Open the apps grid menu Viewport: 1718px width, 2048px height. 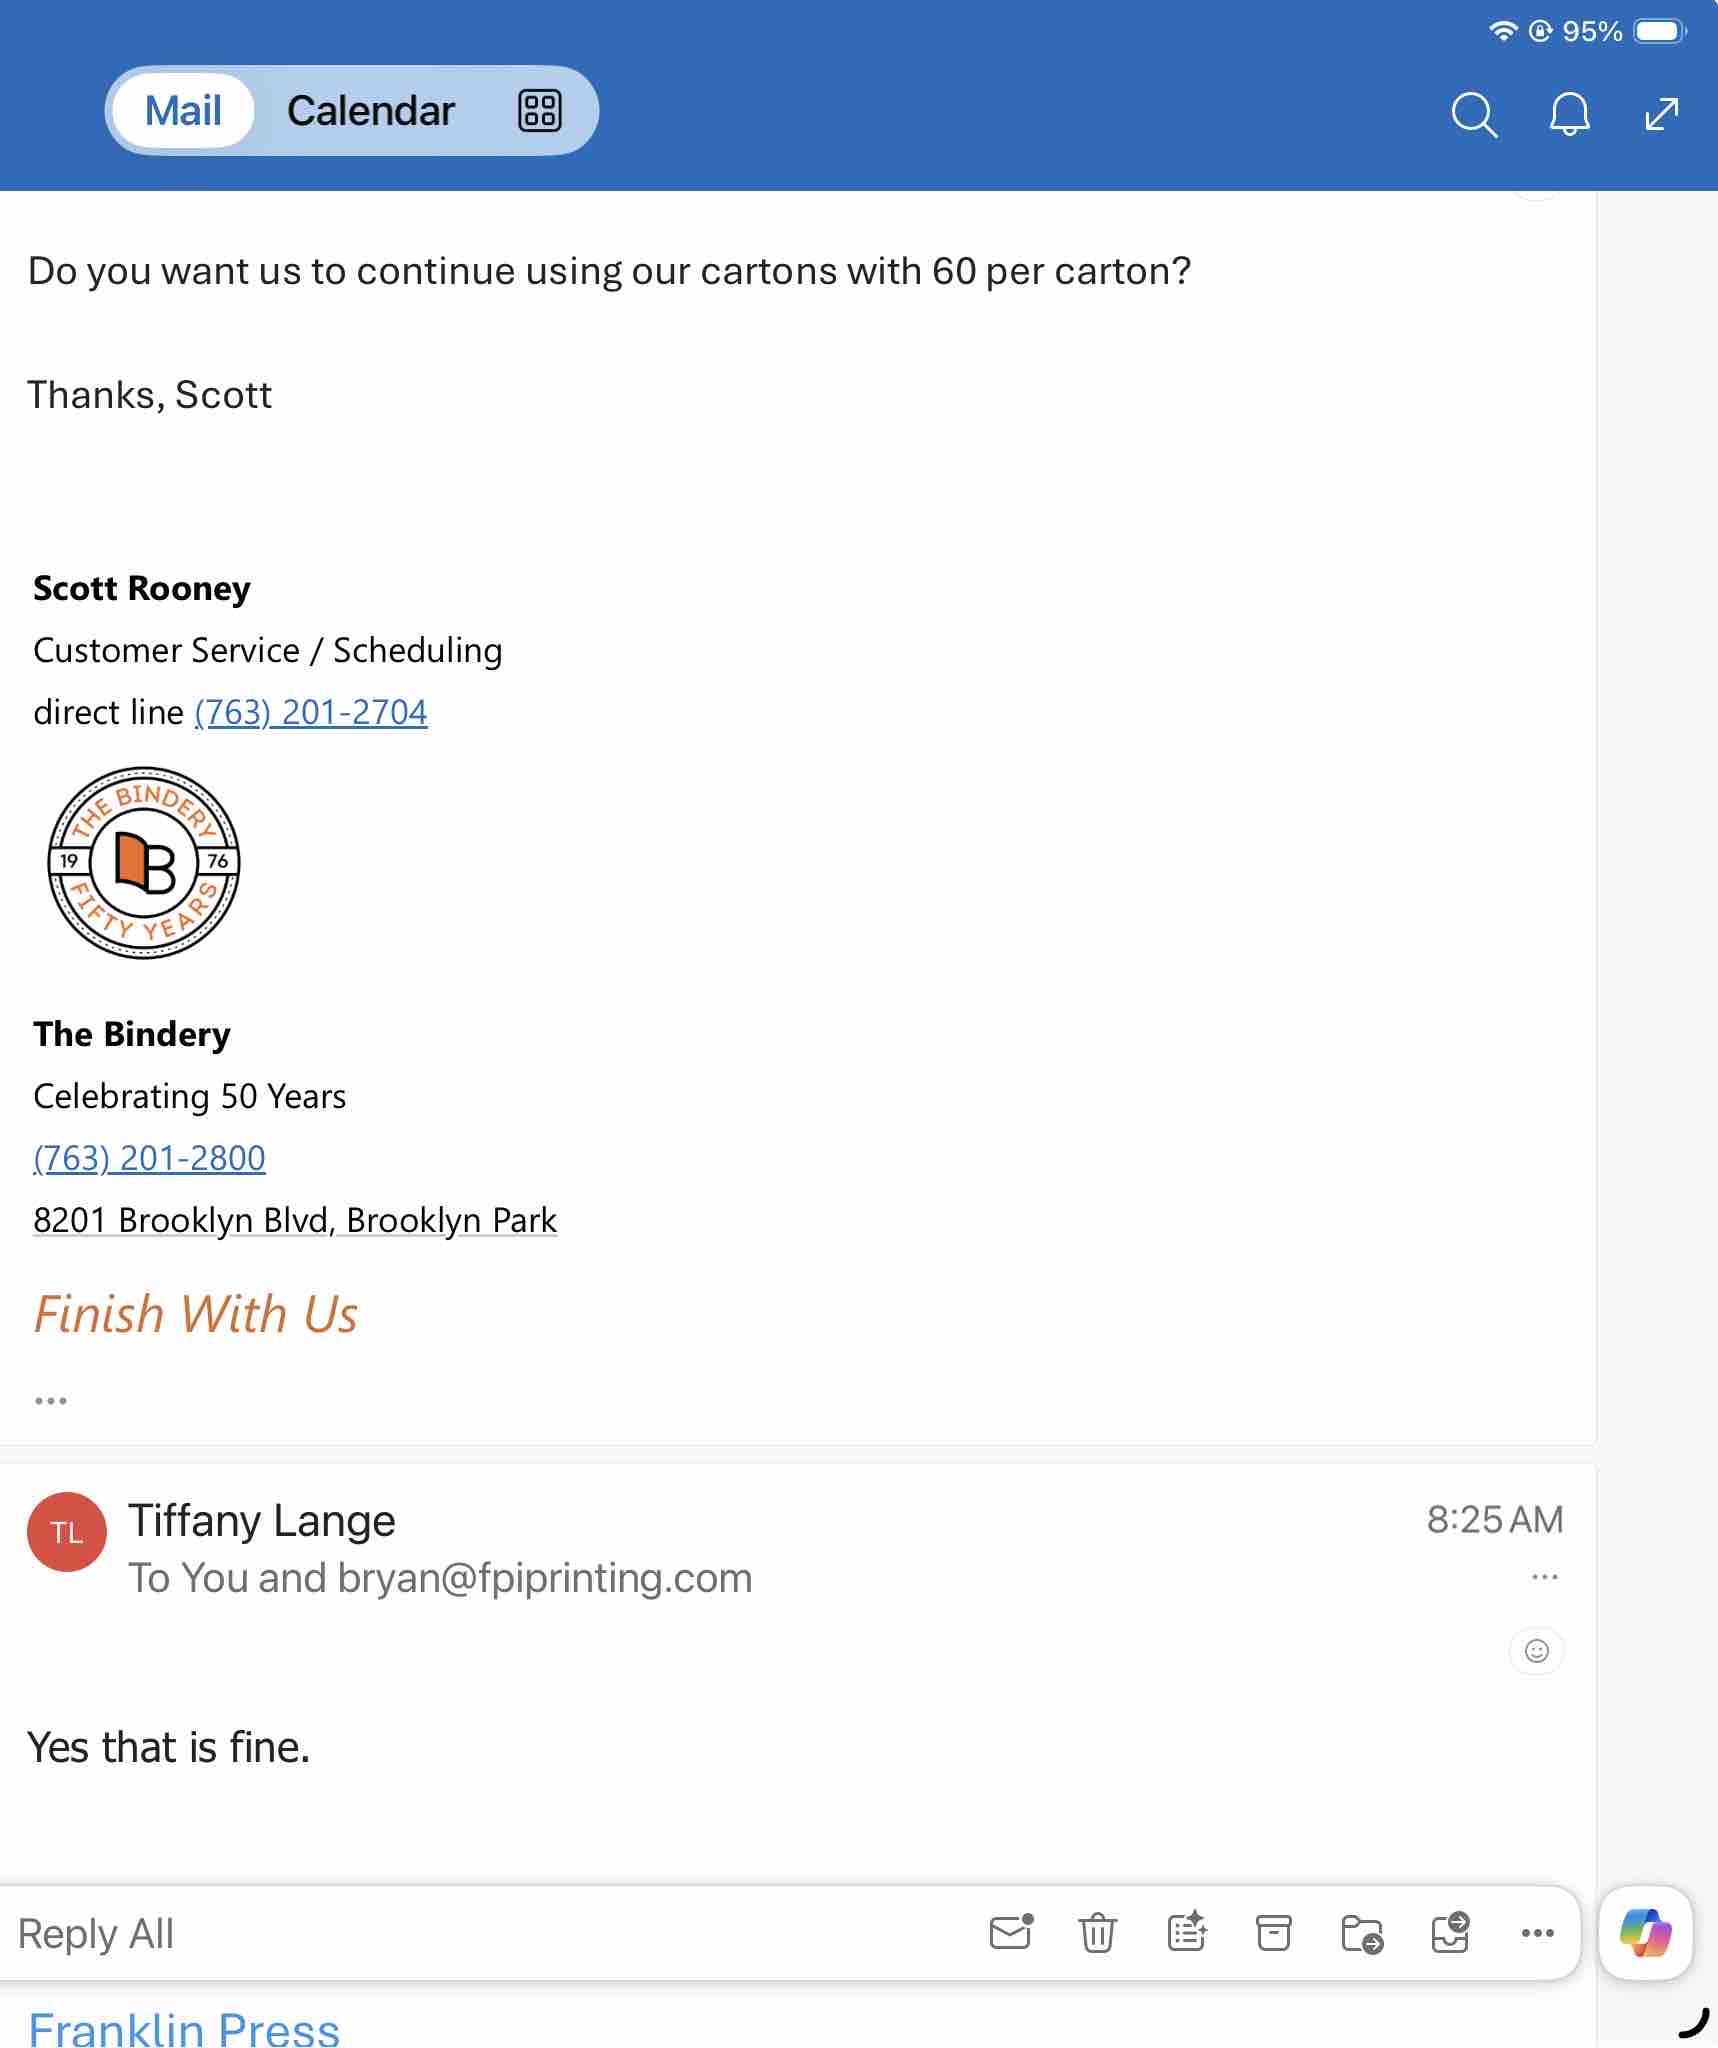click(539, 111)
